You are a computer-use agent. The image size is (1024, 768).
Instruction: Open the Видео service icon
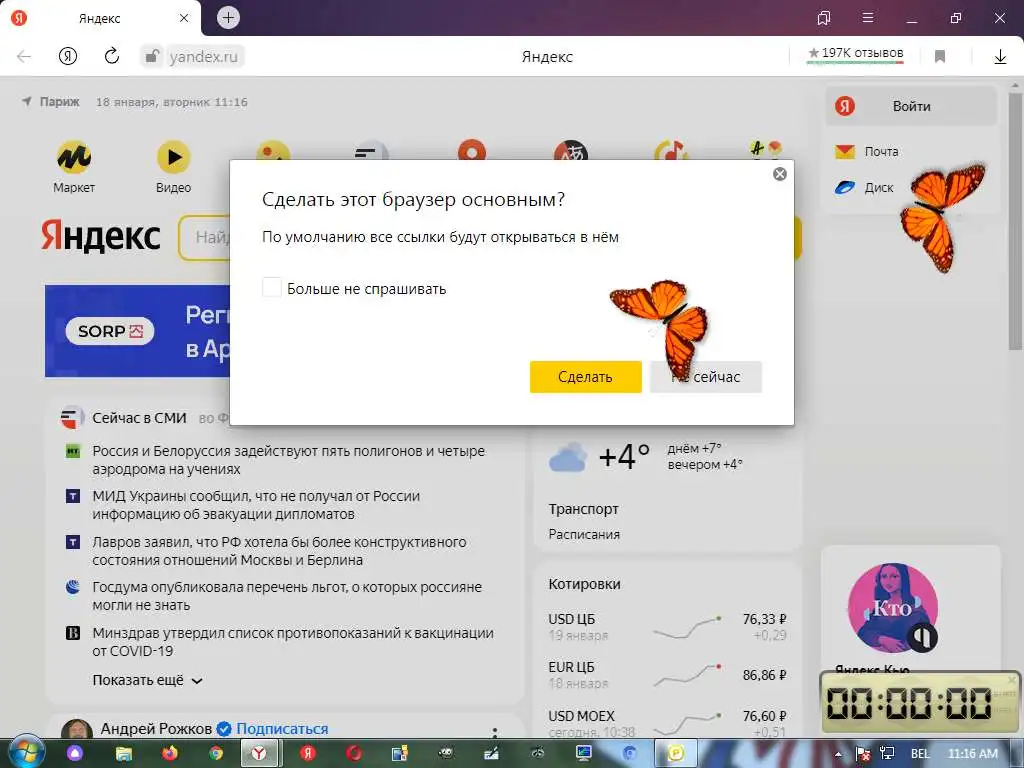174,167
